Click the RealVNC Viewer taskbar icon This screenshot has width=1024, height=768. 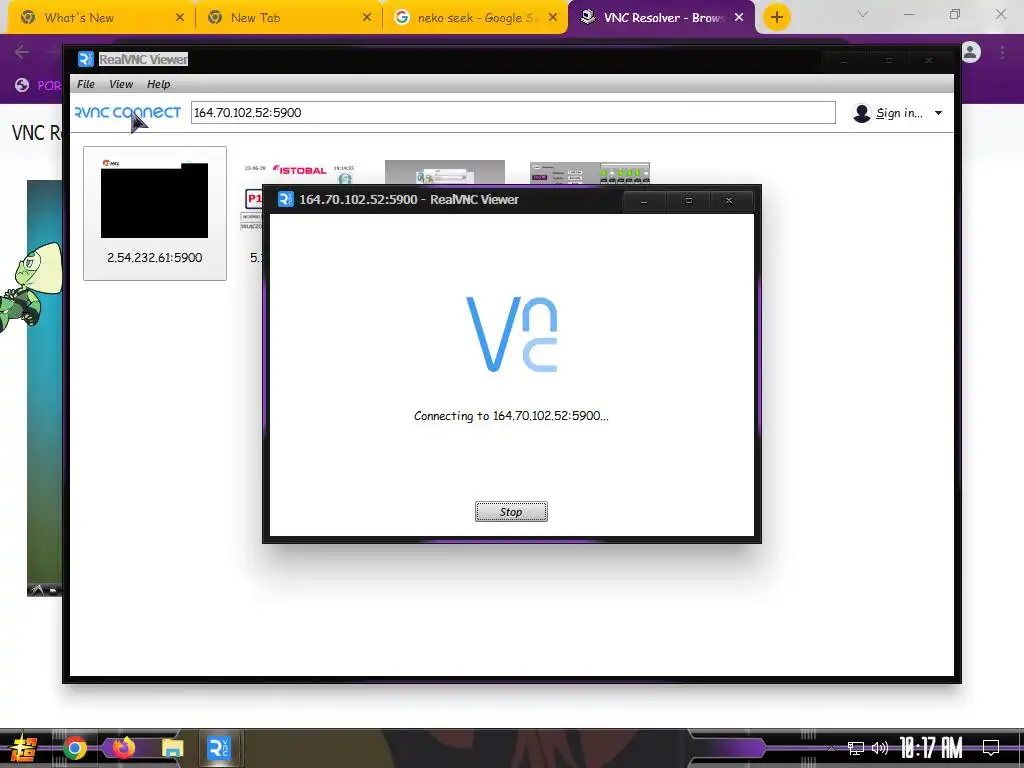point(218,748)
